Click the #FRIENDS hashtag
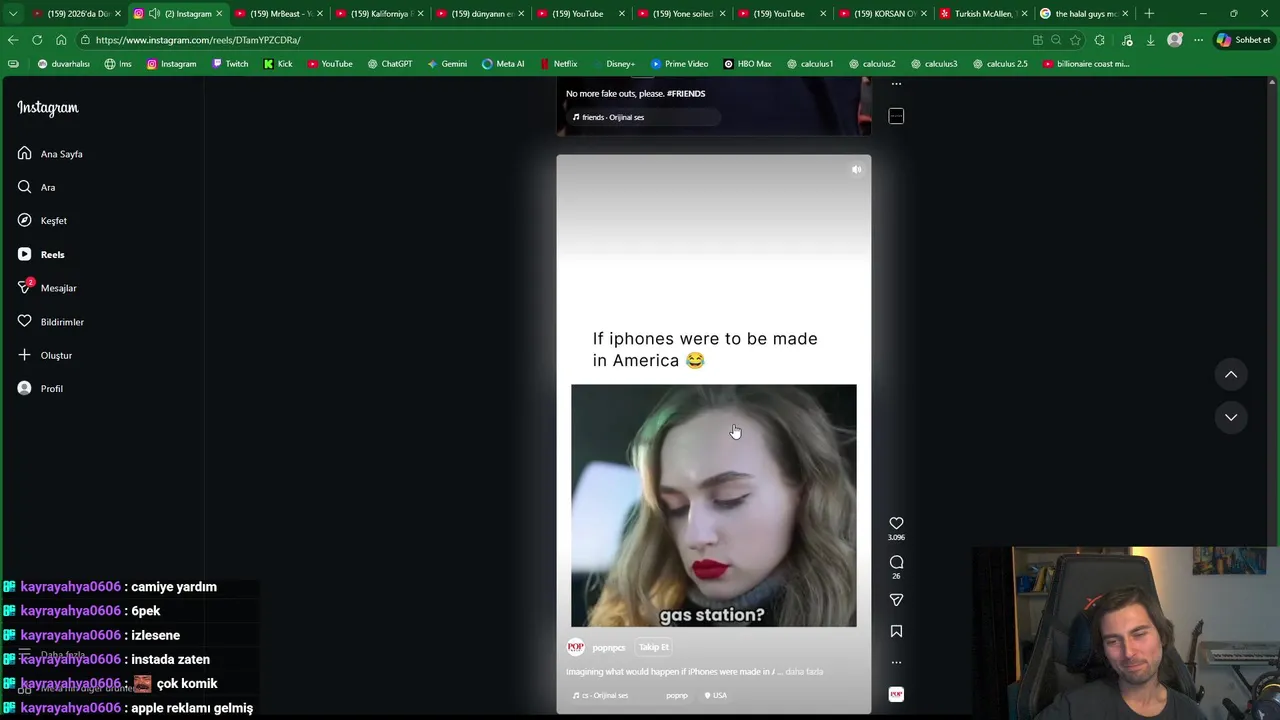Viewport: 1280px width, 720px height. pyautogui.click(x=686, y=93)
